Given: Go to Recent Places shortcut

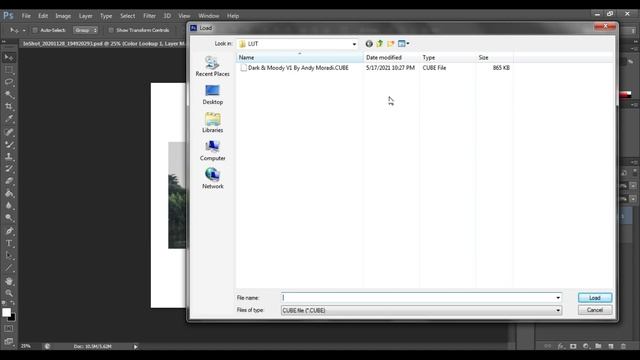Looking at the screenshot, I should pyautogui.click(x=212, y=66).
